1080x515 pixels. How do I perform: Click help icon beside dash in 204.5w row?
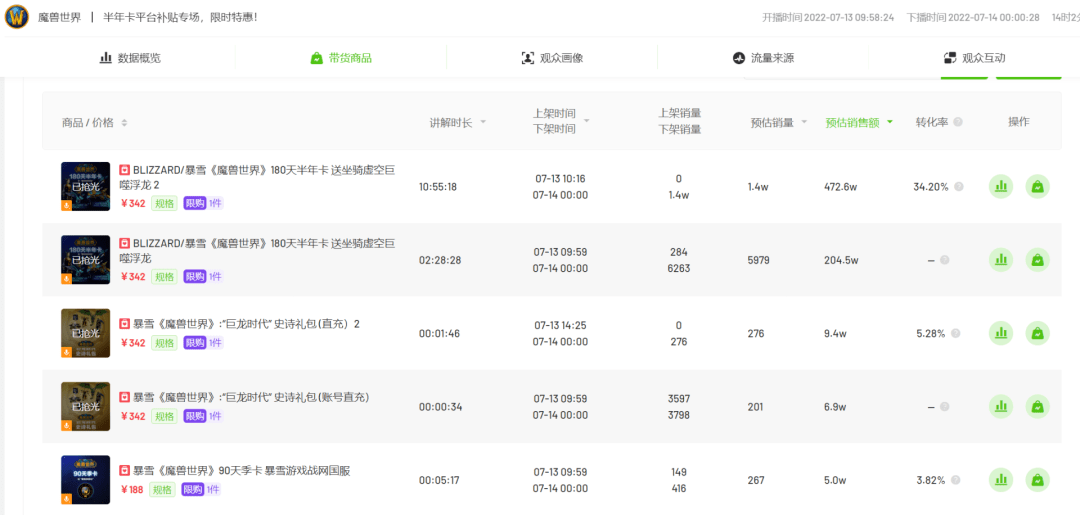pyautogui.click(x=944, y=260)
